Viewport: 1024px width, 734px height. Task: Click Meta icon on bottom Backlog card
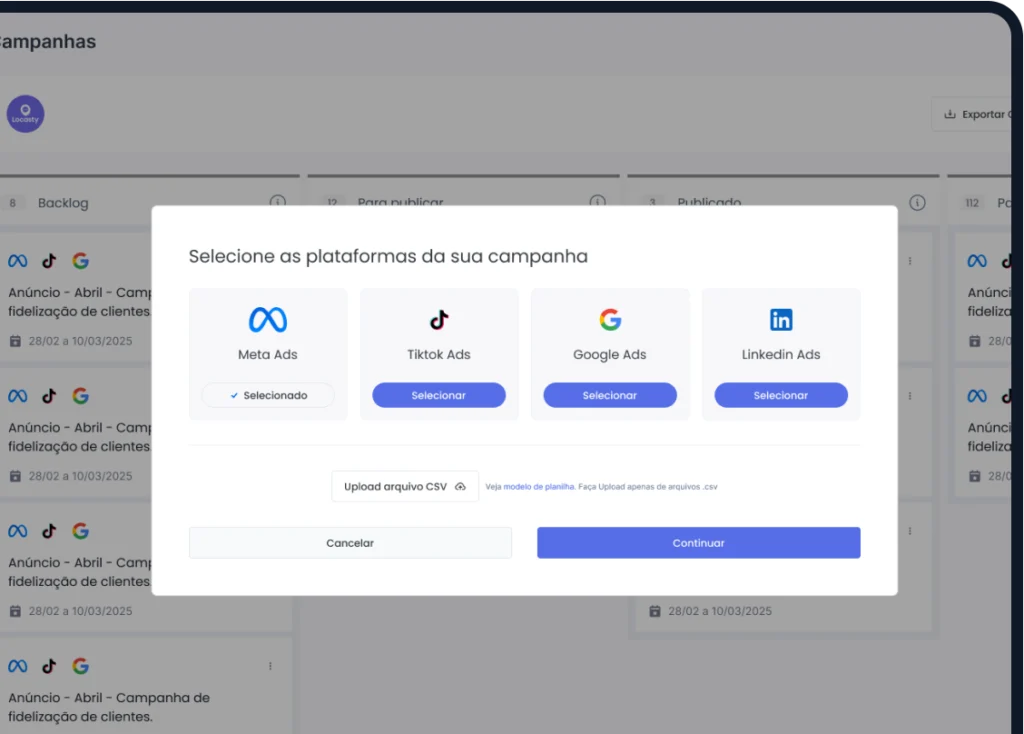tap(18, 666)
